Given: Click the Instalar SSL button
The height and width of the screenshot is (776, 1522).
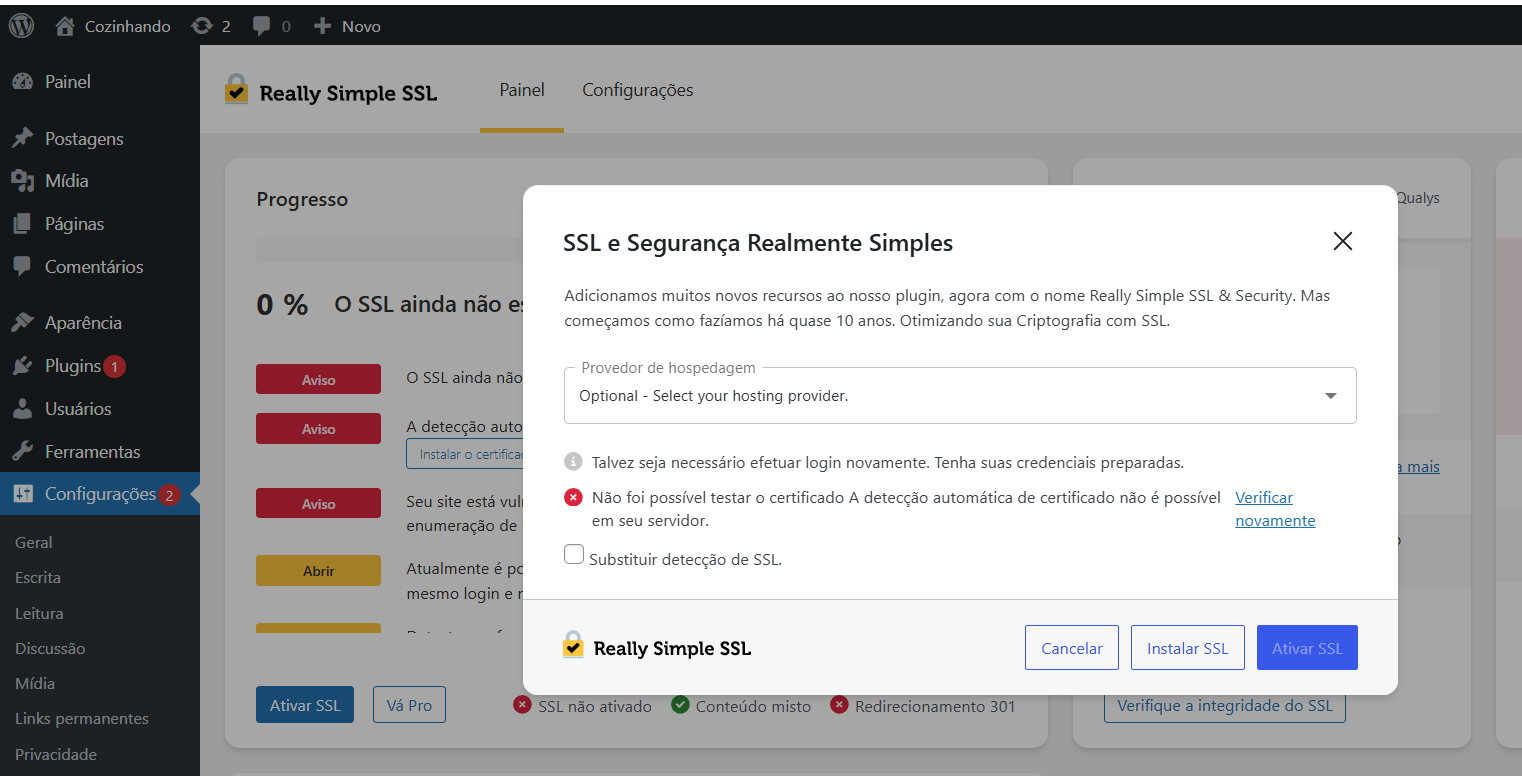Looking at the screenshot, I should pyautogui.click(x=1187, y=648).
